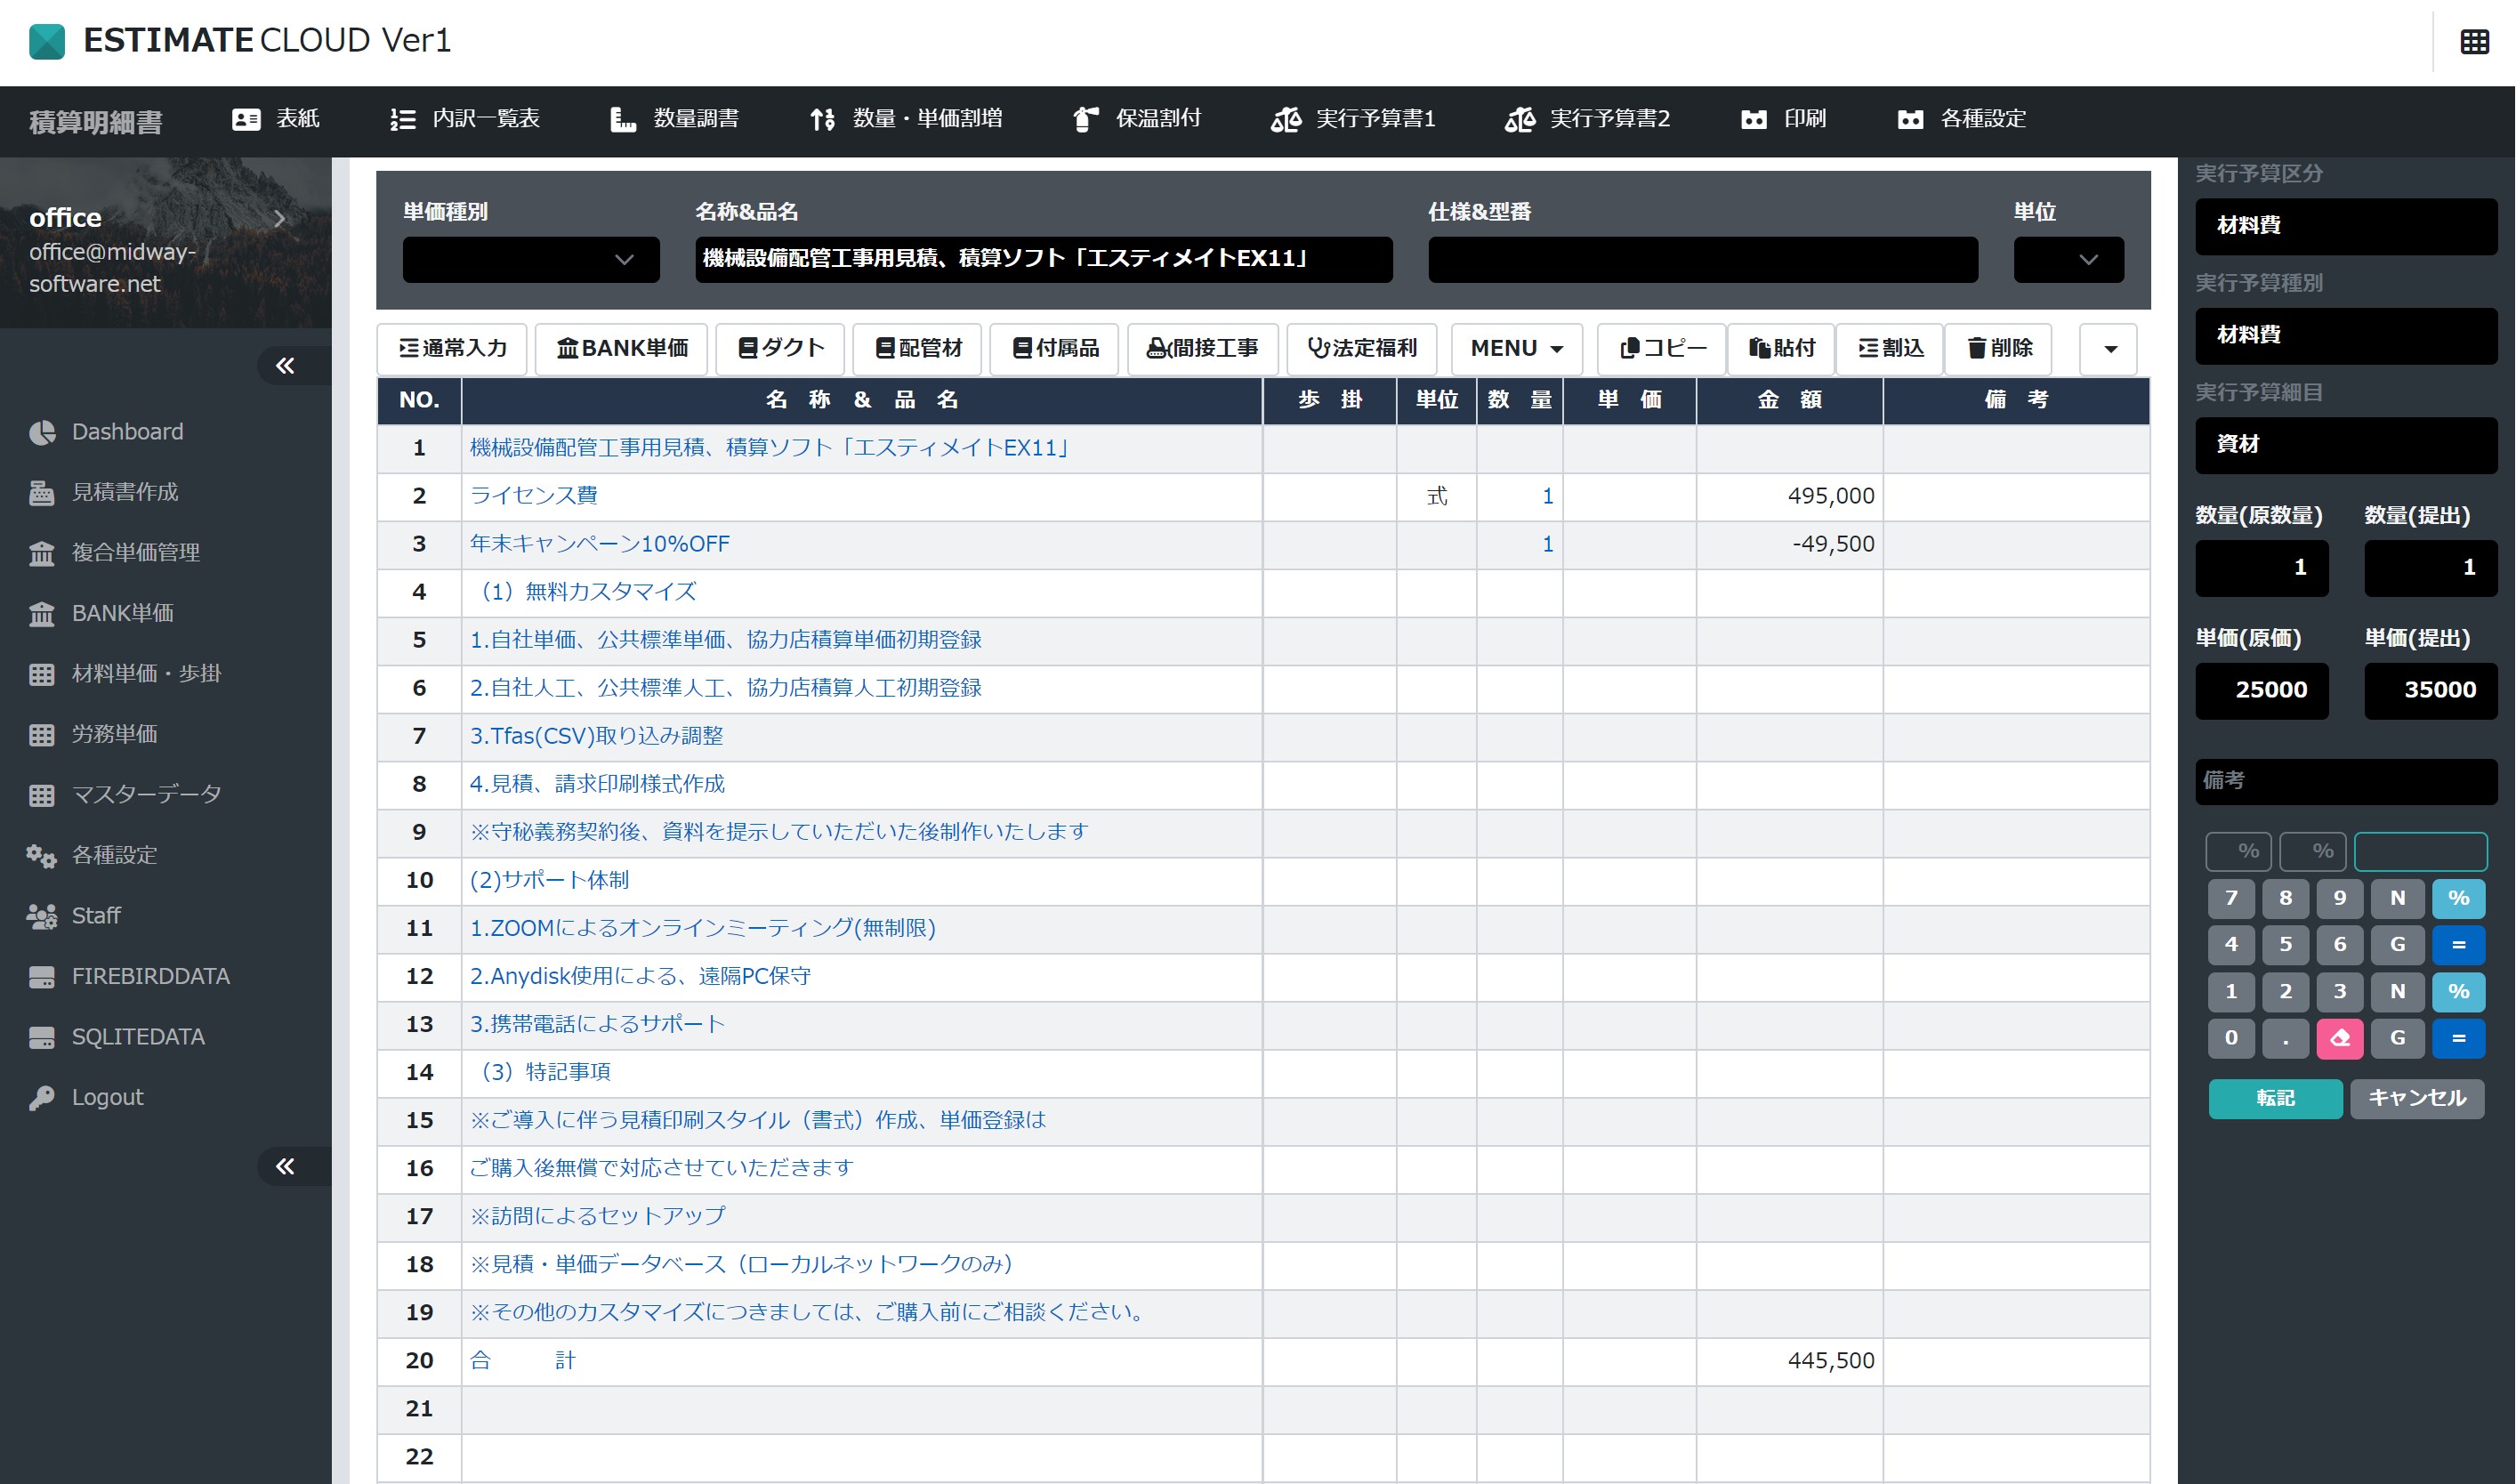2516x1484 pixels.
Task: Click the 仕様&型番 input field
Action: click(1702, 260)
